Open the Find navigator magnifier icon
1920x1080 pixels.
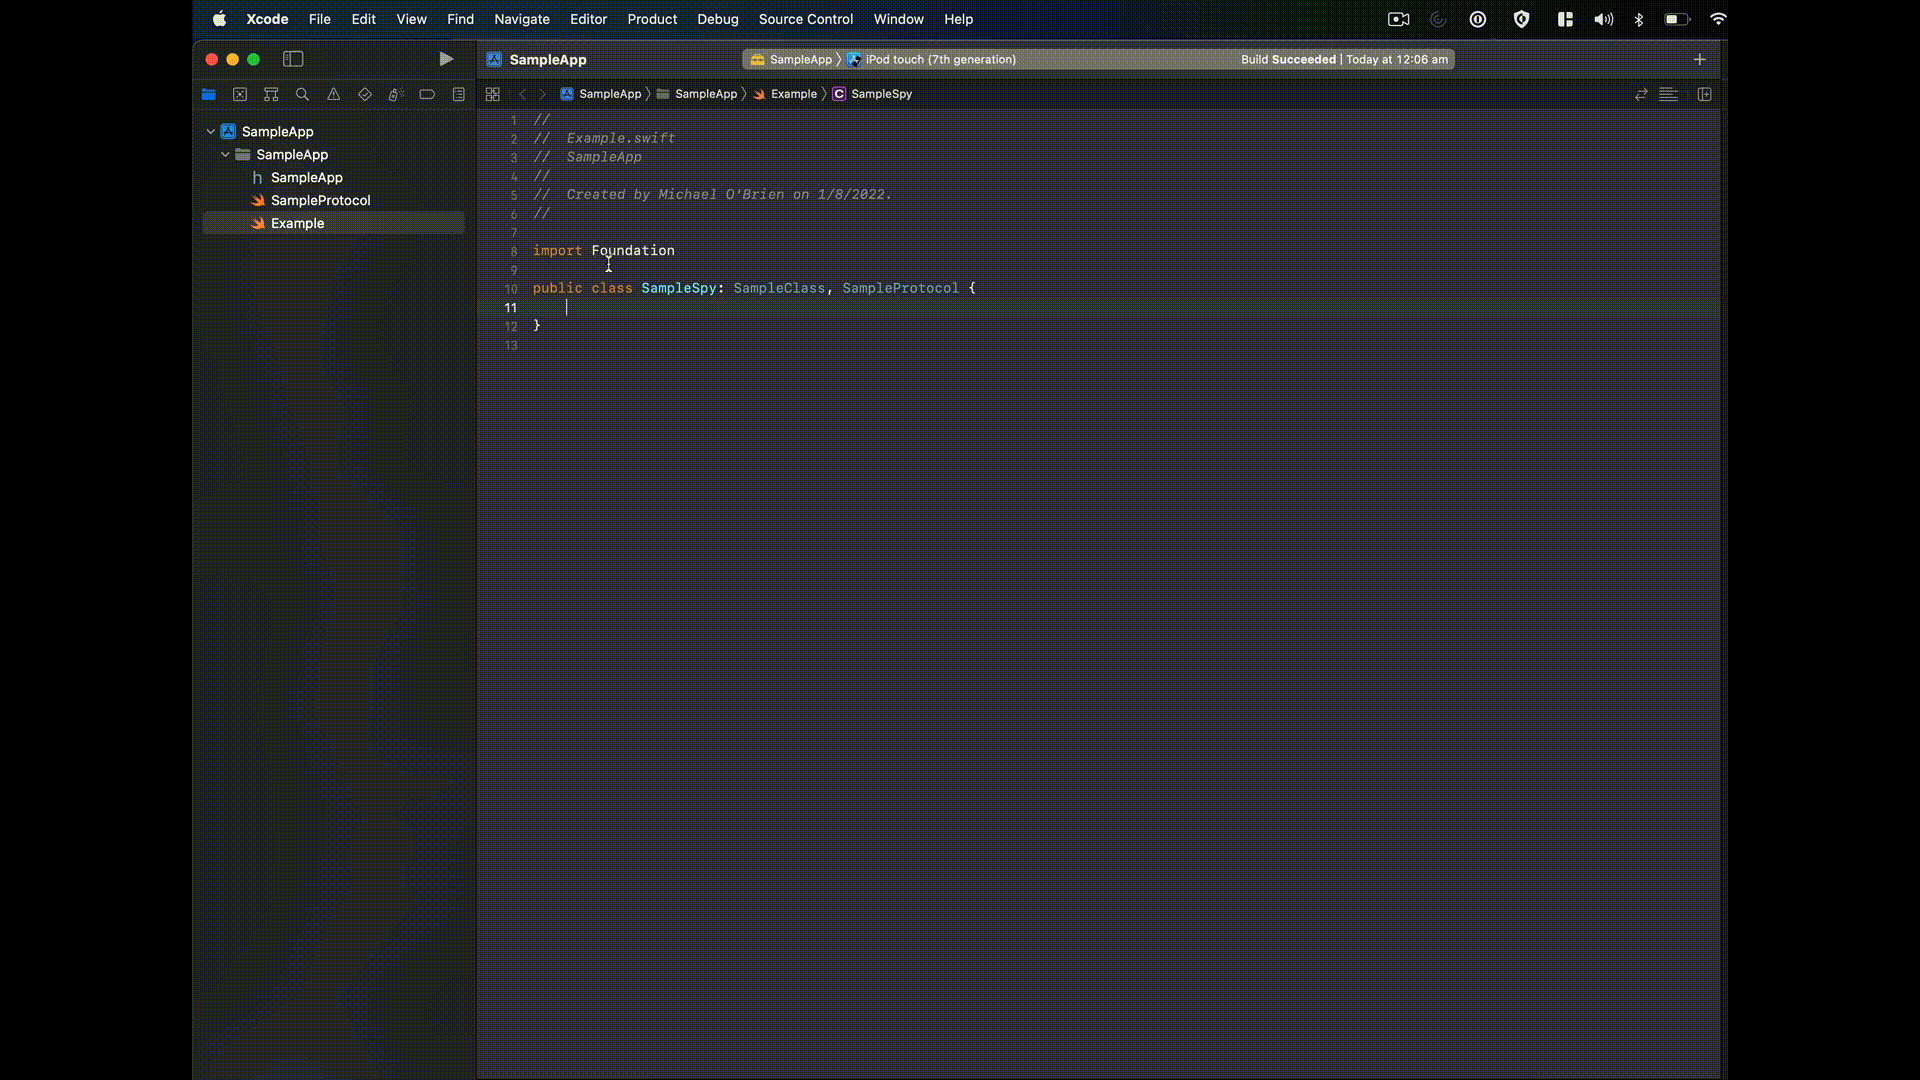[x=302, y=94]
